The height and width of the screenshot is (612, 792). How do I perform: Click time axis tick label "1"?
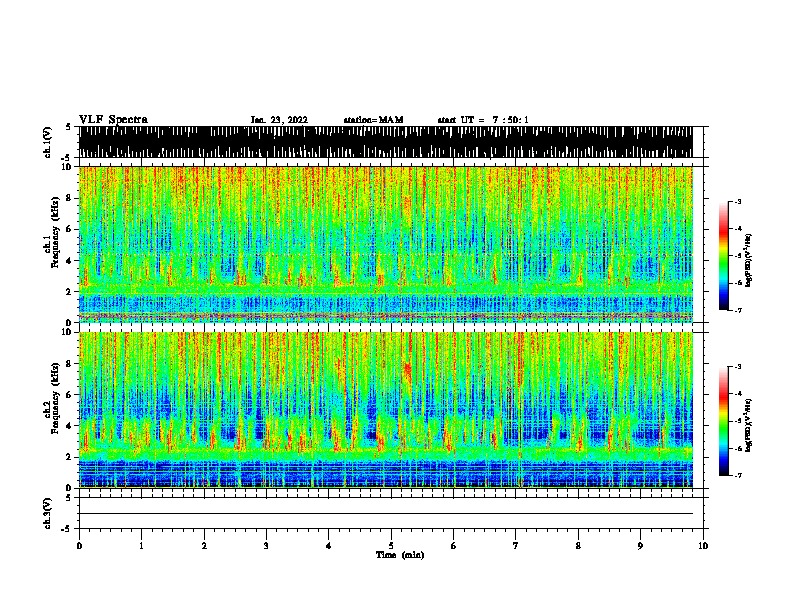[141, 546]
